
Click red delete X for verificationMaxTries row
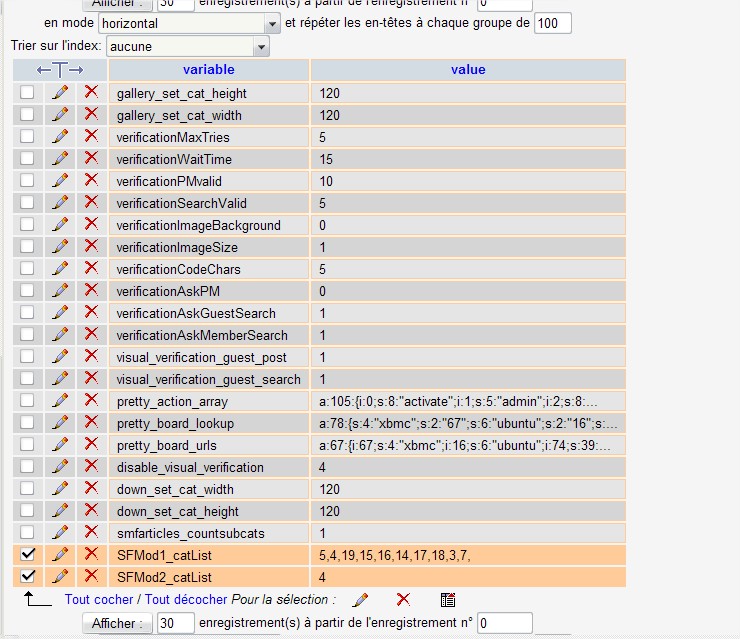coord(91,136)
